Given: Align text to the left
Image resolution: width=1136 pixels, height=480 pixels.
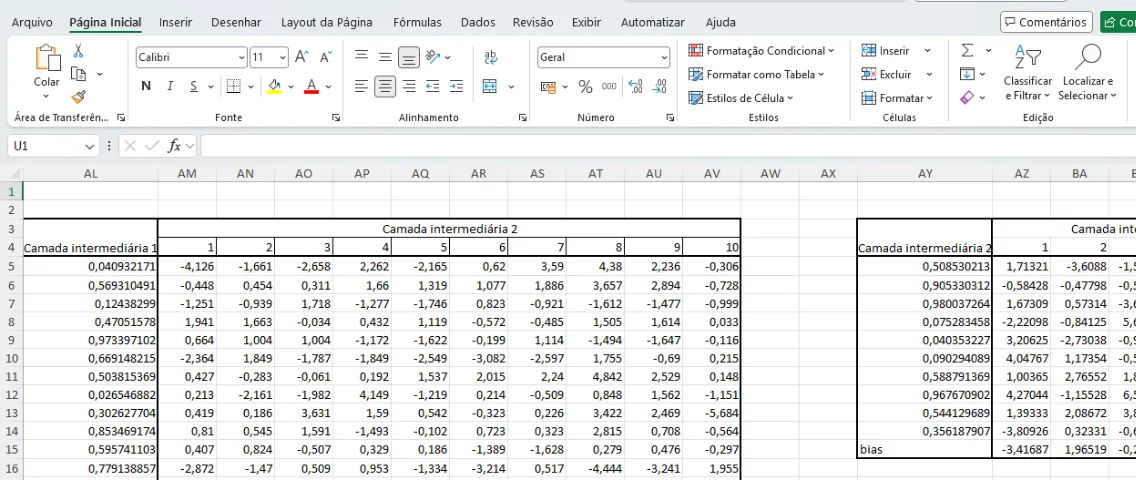Looking at the screenshot, I should pyautogui.click(x=361, y=87).
